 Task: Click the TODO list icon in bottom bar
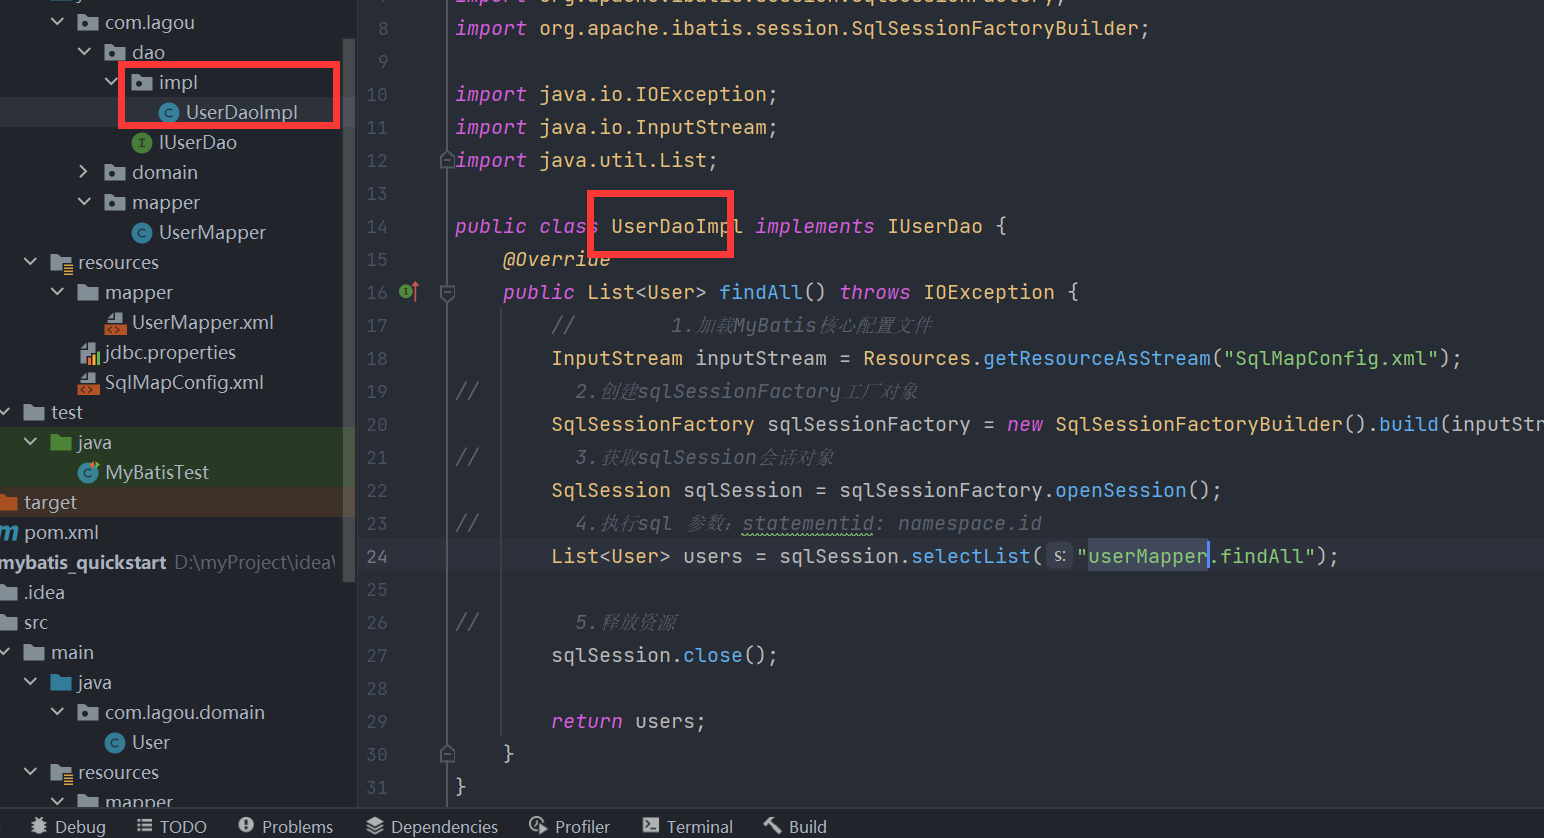point(145,826)
